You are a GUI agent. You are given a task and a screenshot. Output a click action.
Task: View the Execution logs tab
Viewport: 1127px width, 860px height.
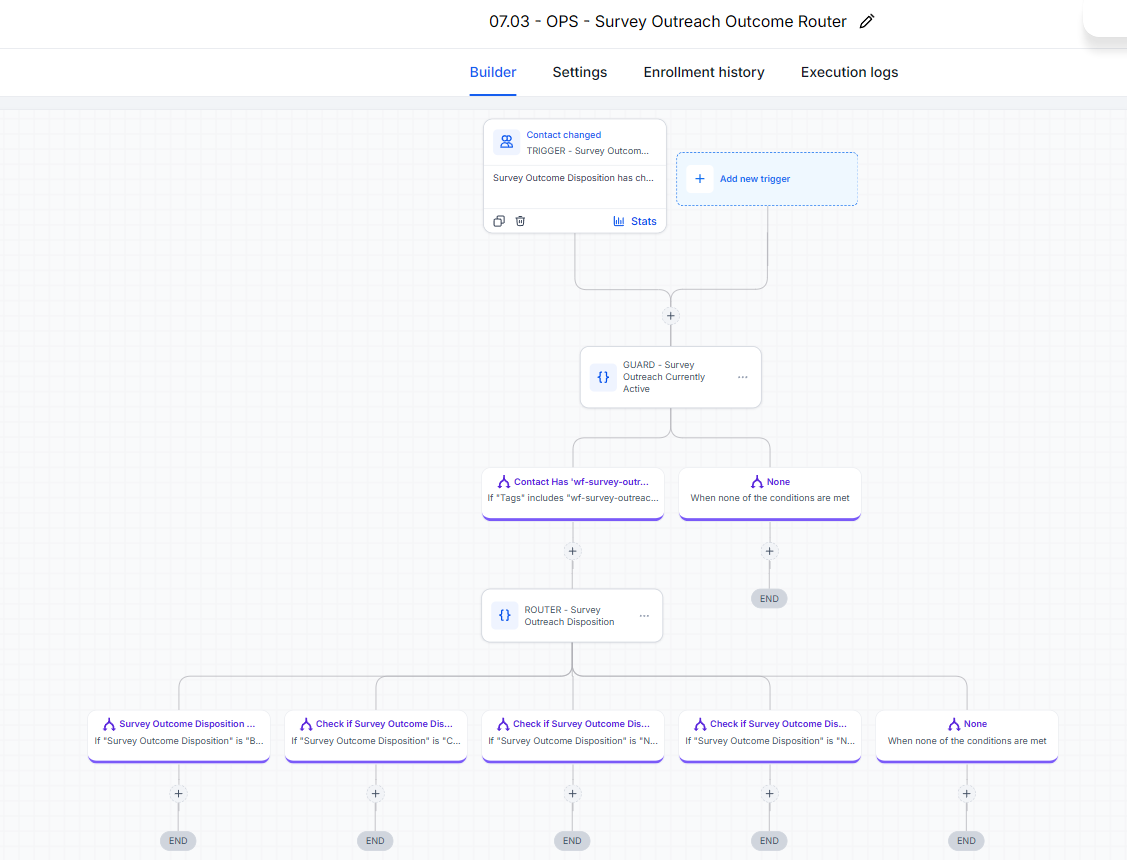coord(849,72)
